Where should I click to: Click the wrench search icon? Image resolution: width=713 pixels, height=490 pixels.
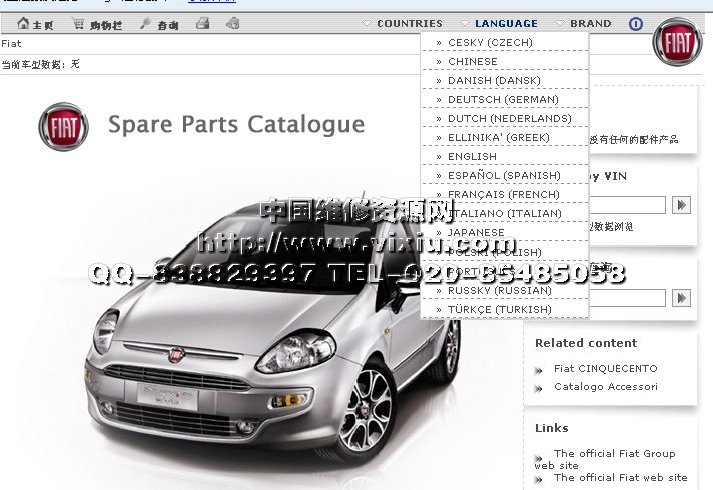point(145,23)
